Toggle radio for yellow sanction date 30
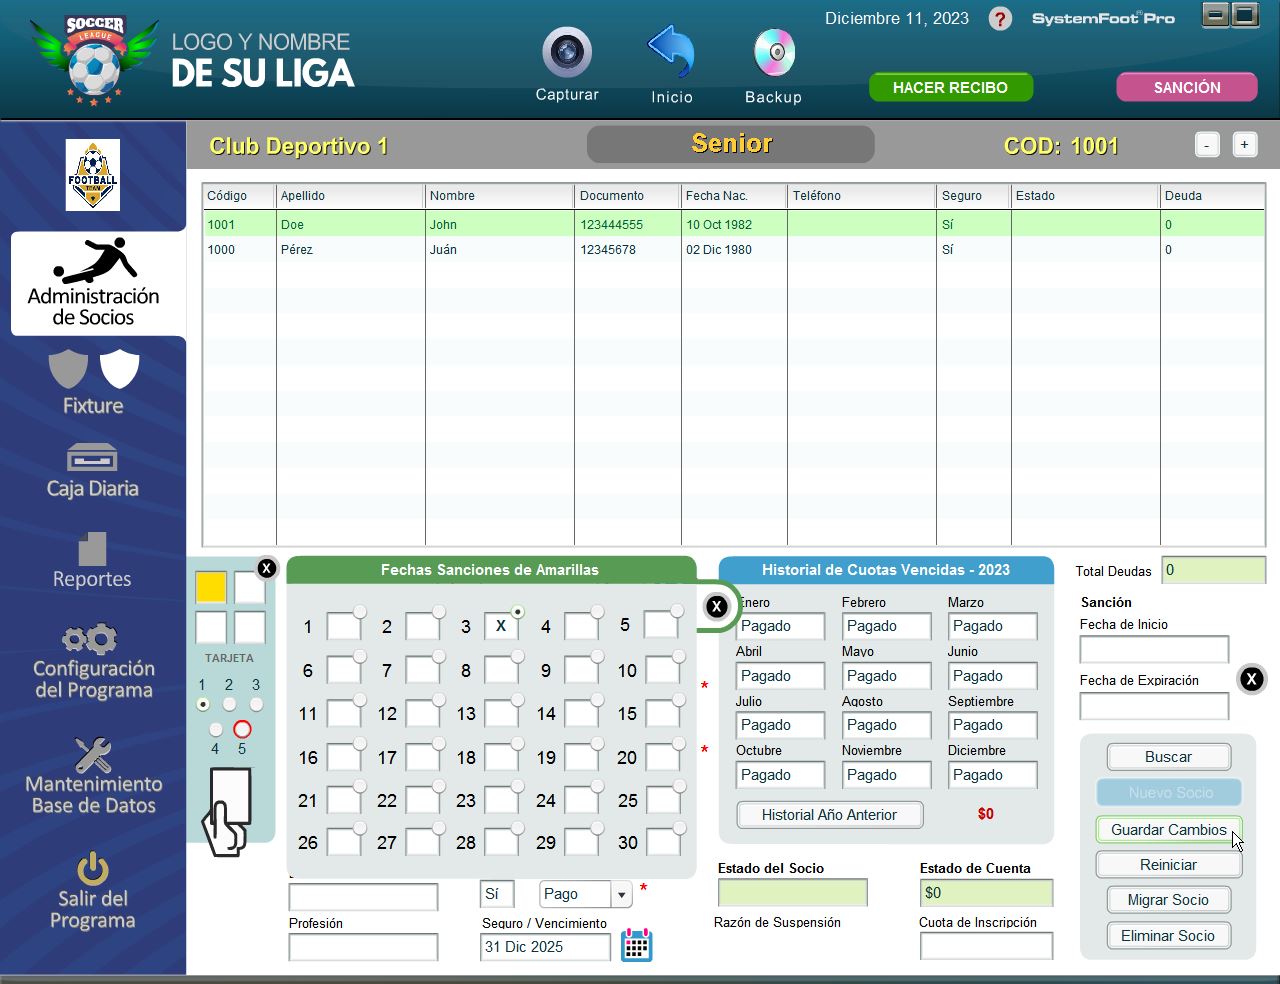Image resolution: width=1280 pixels, height=984 pixels. tap(679, 828)
